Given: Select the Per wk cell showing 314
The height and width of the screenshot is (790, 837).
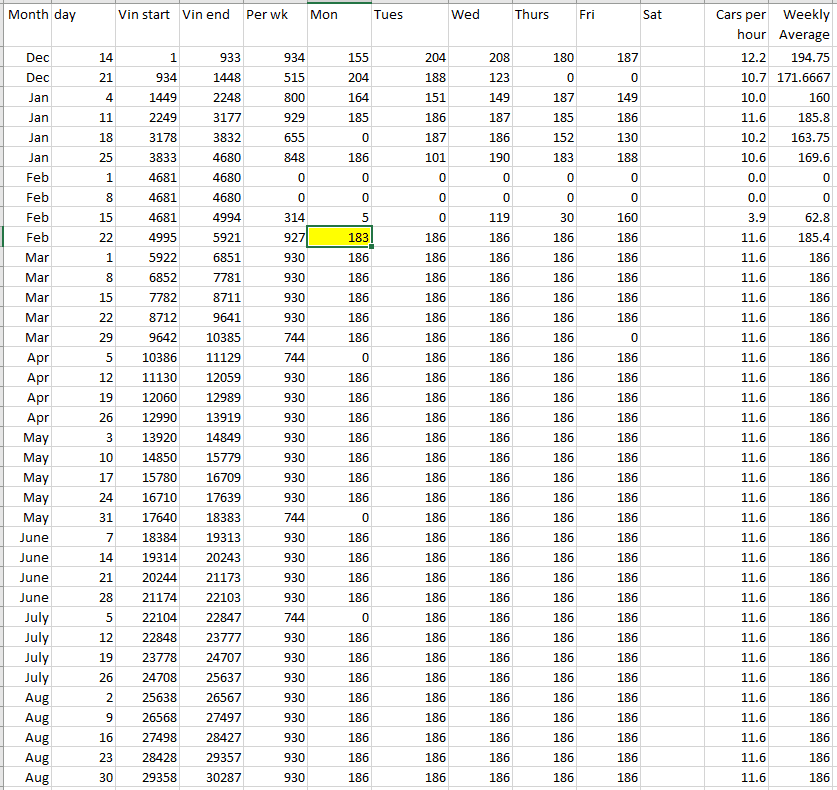Looking at the screenshot, I should click(x=274, y=218).
